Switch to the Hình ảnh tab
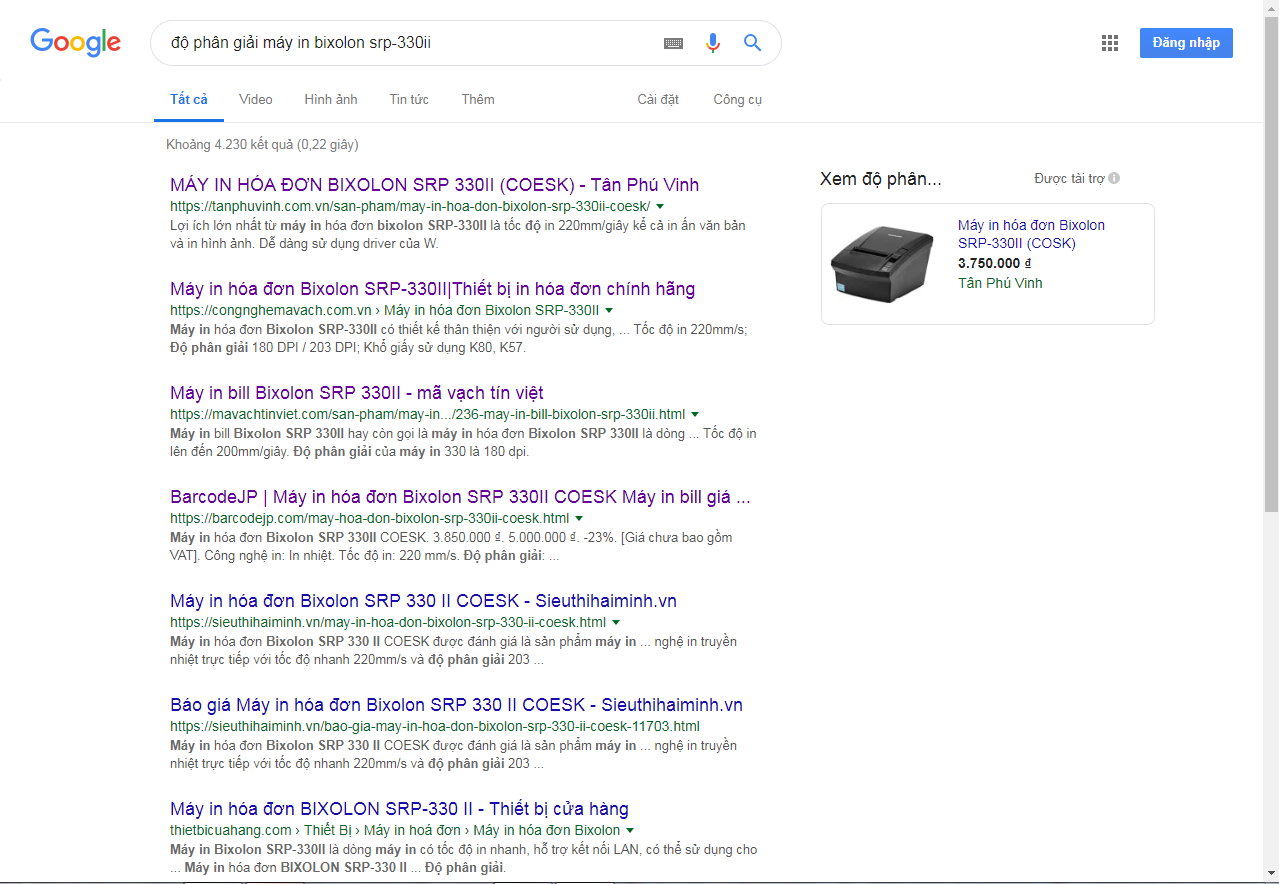This screenshot has height=884, width=1279. (x=331, y=99)
